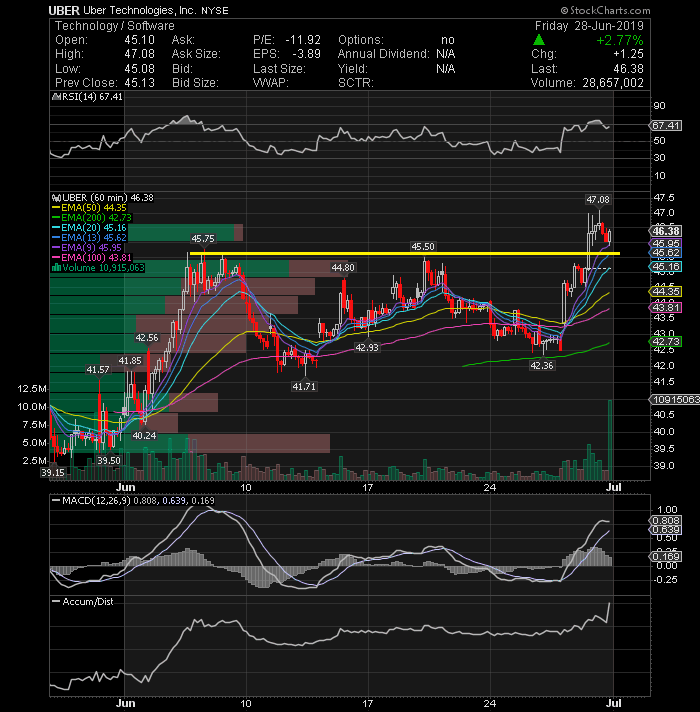Click the EMA(20) 45.16 legend entry
The image size is (700, 712).
(94, 228)
